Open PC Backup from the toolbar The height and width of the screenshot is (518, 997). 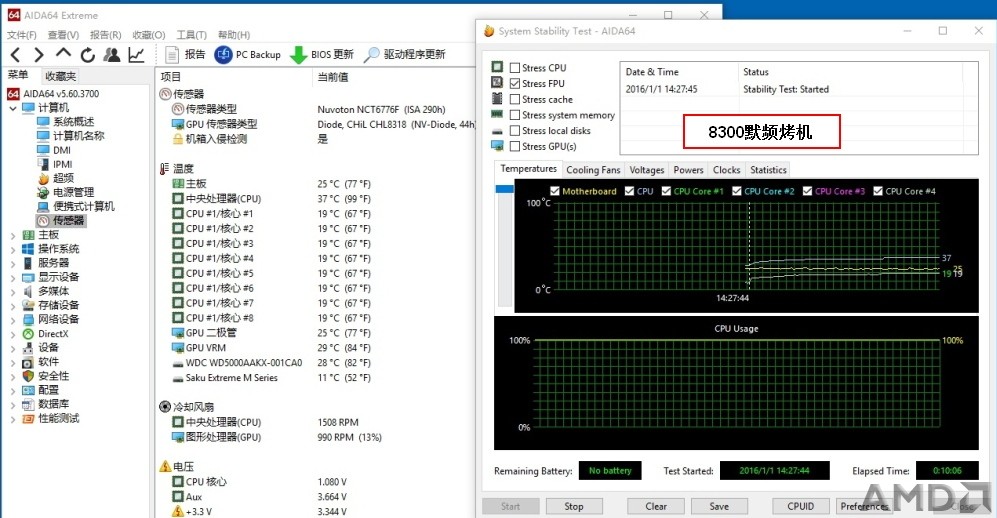[248, 55]
